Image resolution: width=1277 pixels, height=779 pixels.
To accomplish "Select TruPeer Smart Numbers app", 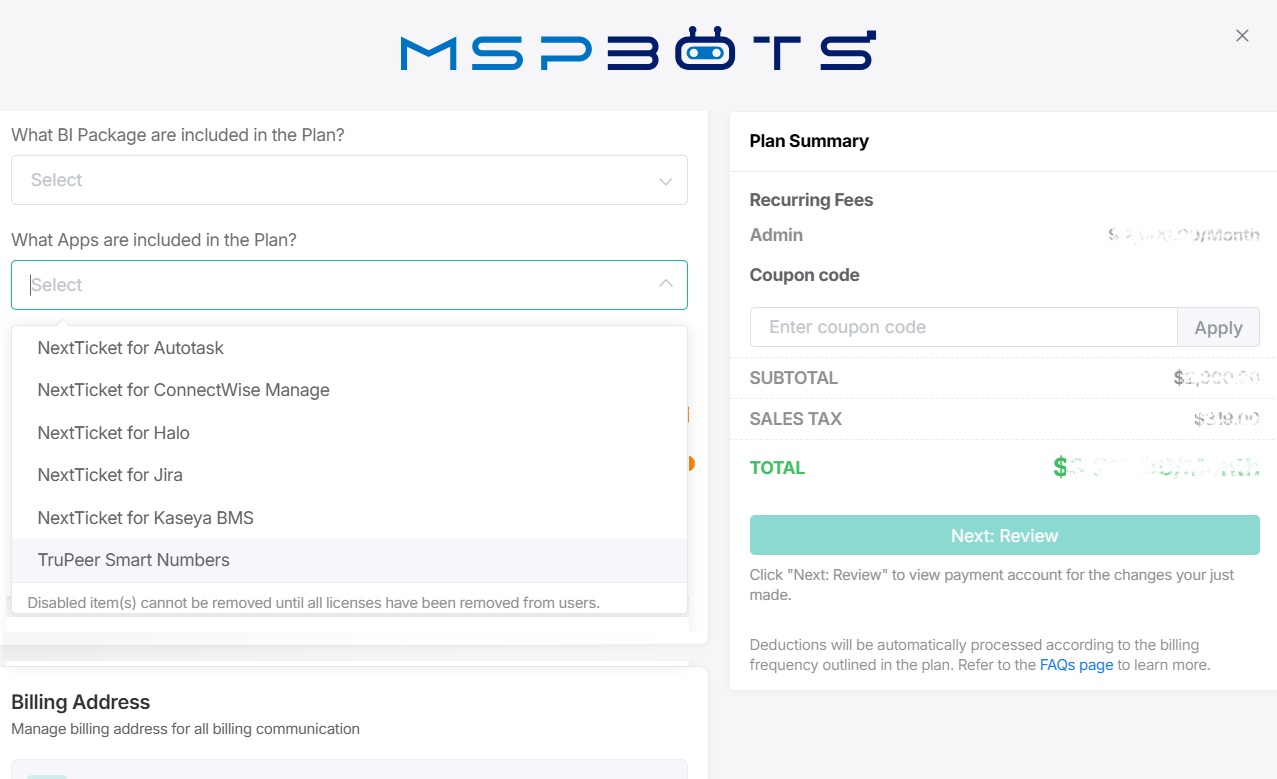I will (x=133, y=560).
